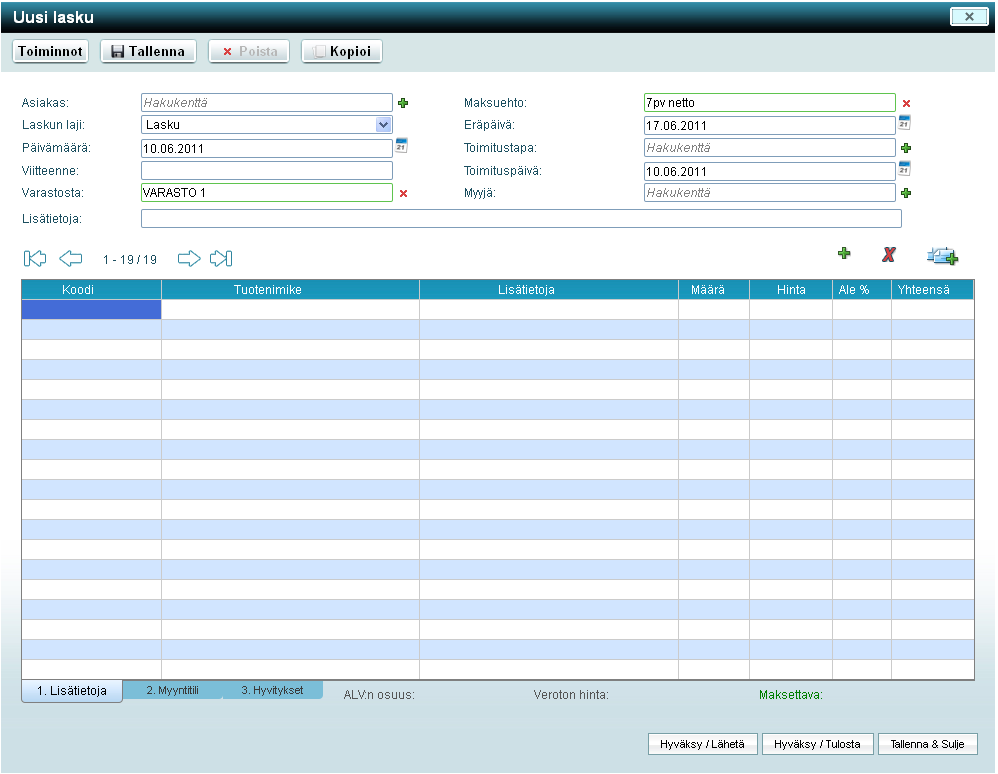This screenshot has width=998, height=774.
Task: Click the Yhteensä column header
Action: (932, 290)
